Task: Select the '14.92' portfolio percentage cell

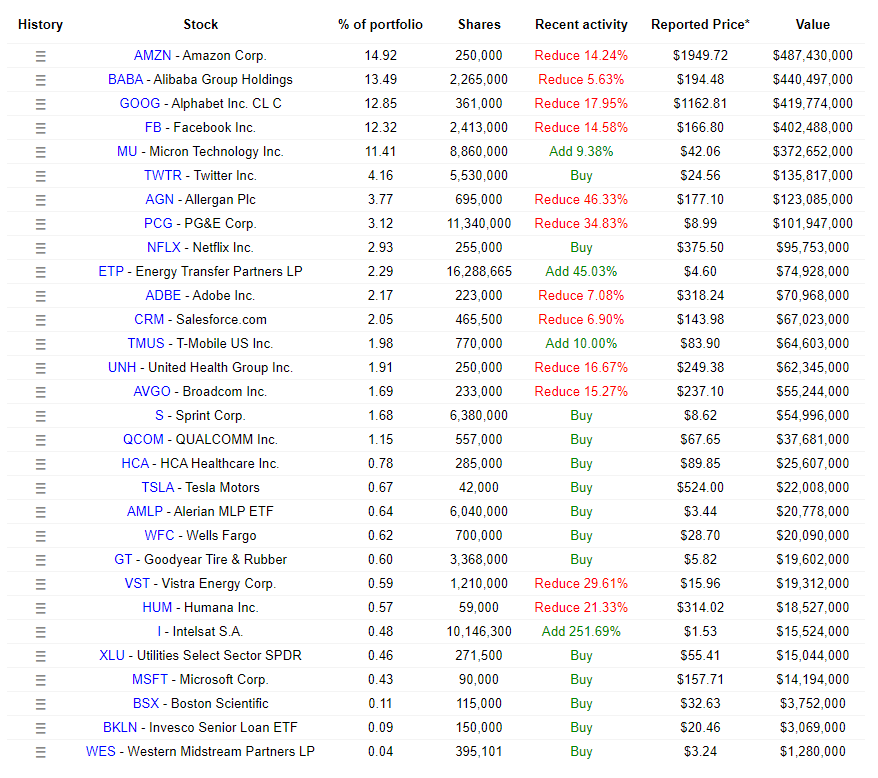Action: point(380,55)
